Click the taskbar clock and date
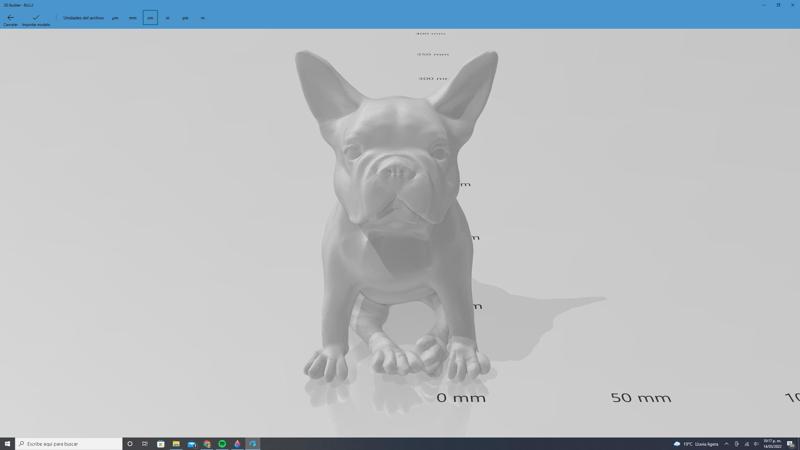Viewport: 800px width, 450px height. 772,444
